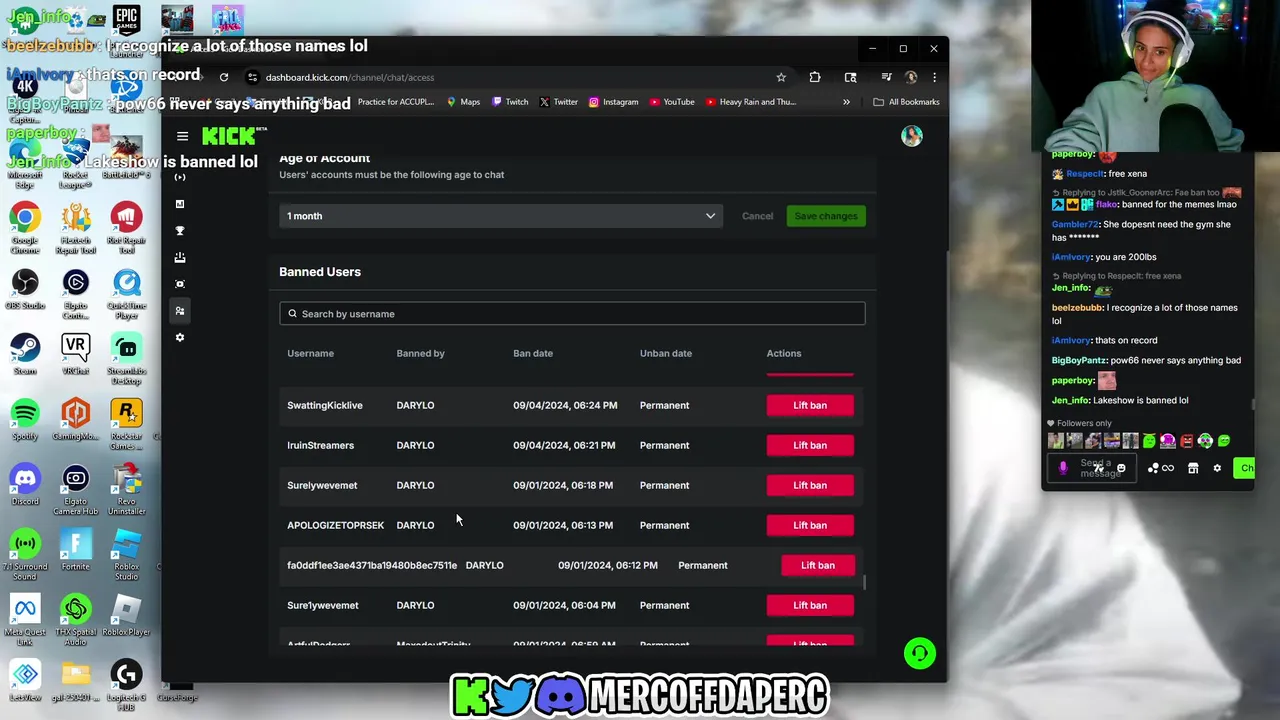Open Roblox Studio from the desktop
Screen dimensions: 1280x720
(x=126, y=554)
